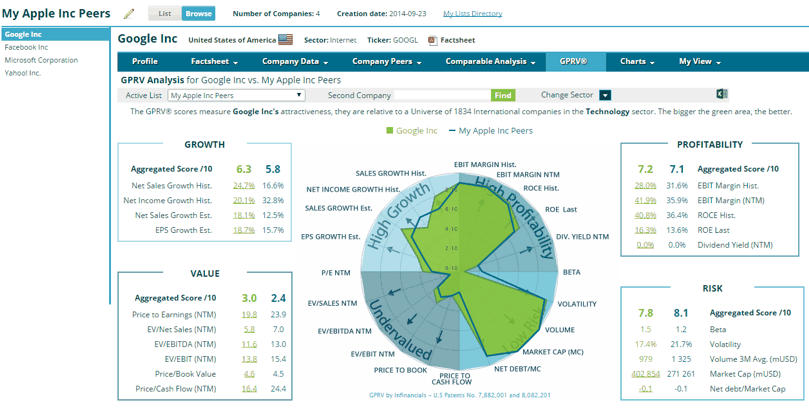
Task: Open EV/EBIT 13.8 value link
Action: click(x=249, y=359)
